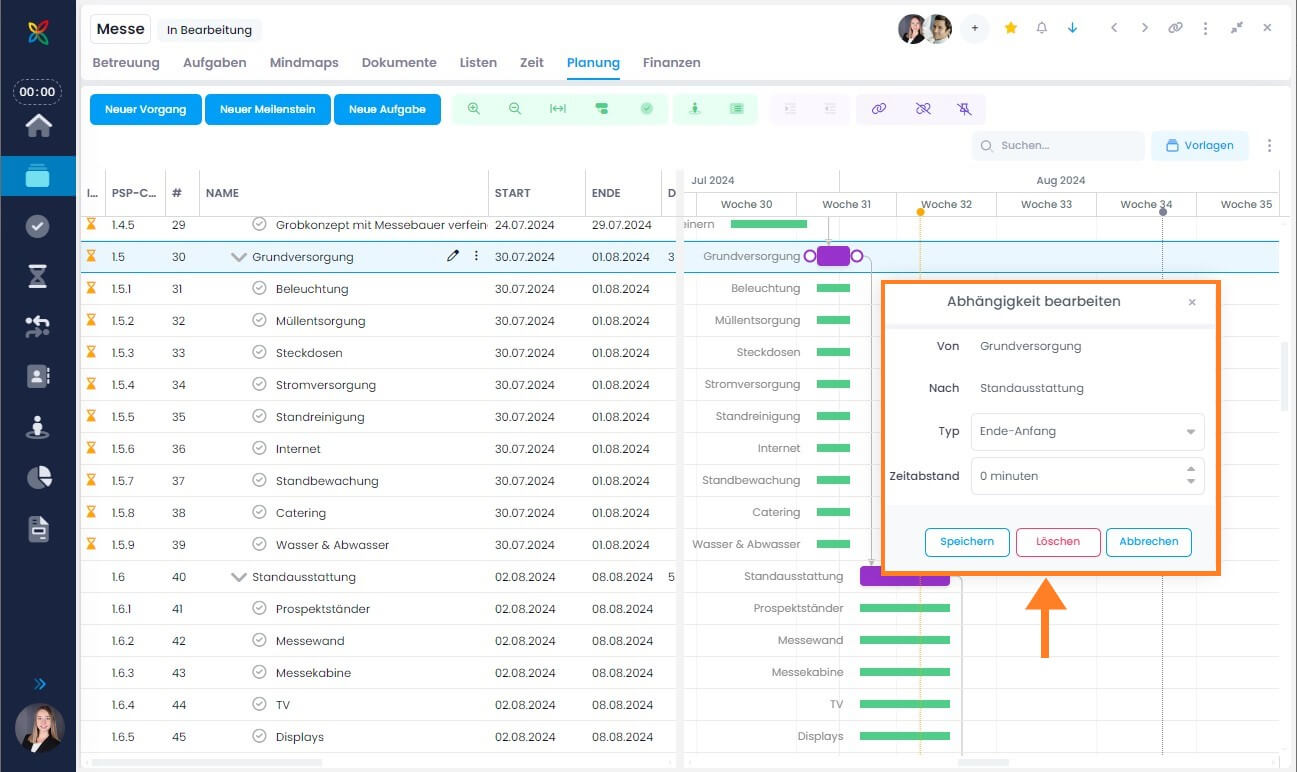Click the zoom in magnifier icon
Screen dimensions: 1297x772
(474, 109)
